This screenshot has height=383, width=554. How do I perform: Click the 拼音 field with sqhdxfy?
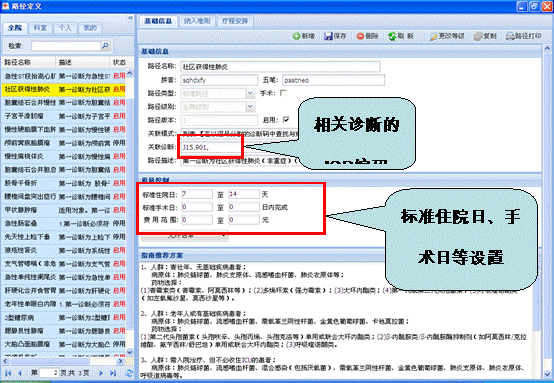coord(219,80)
